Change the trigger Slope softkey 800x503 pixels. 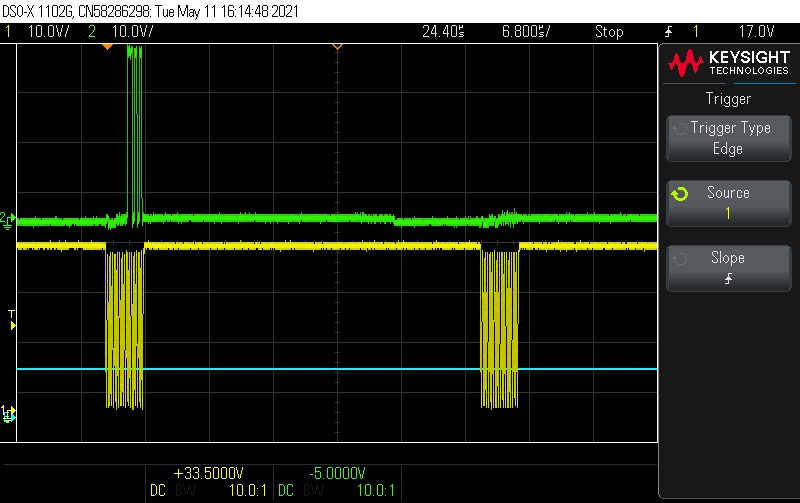point(729,268)
